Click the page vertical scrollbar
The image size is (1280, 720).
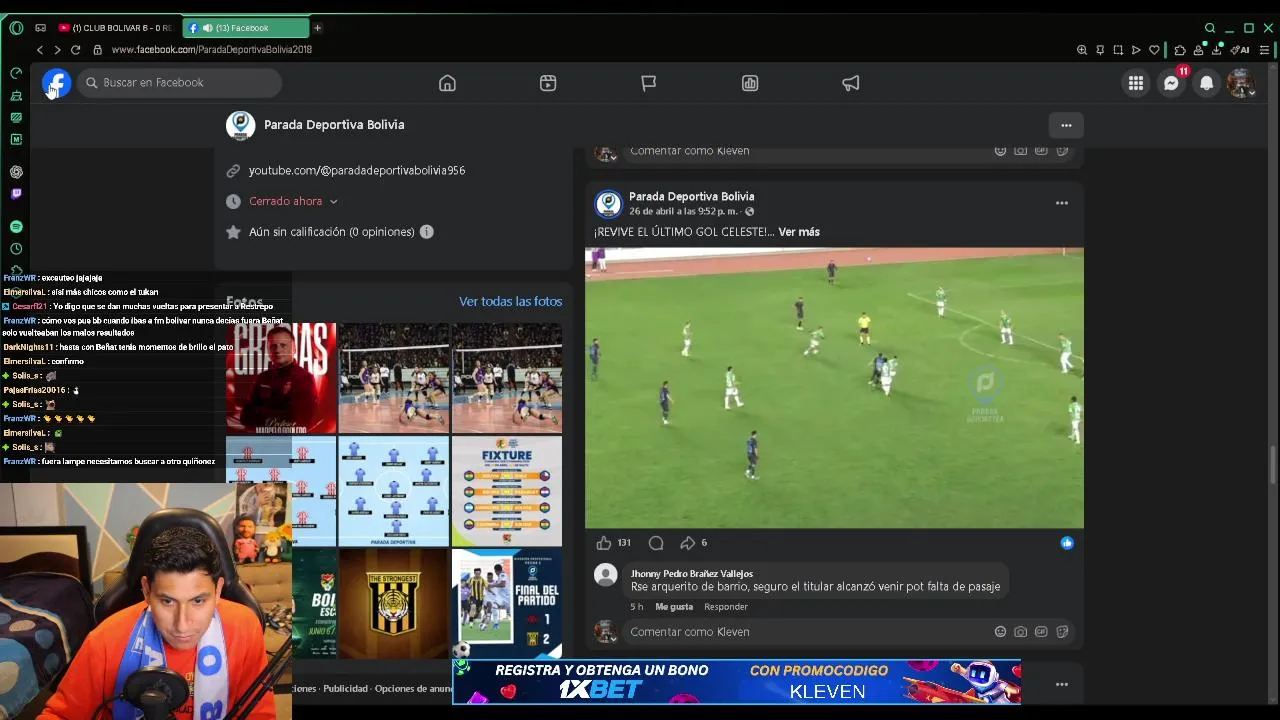(x=1273, y=464)
